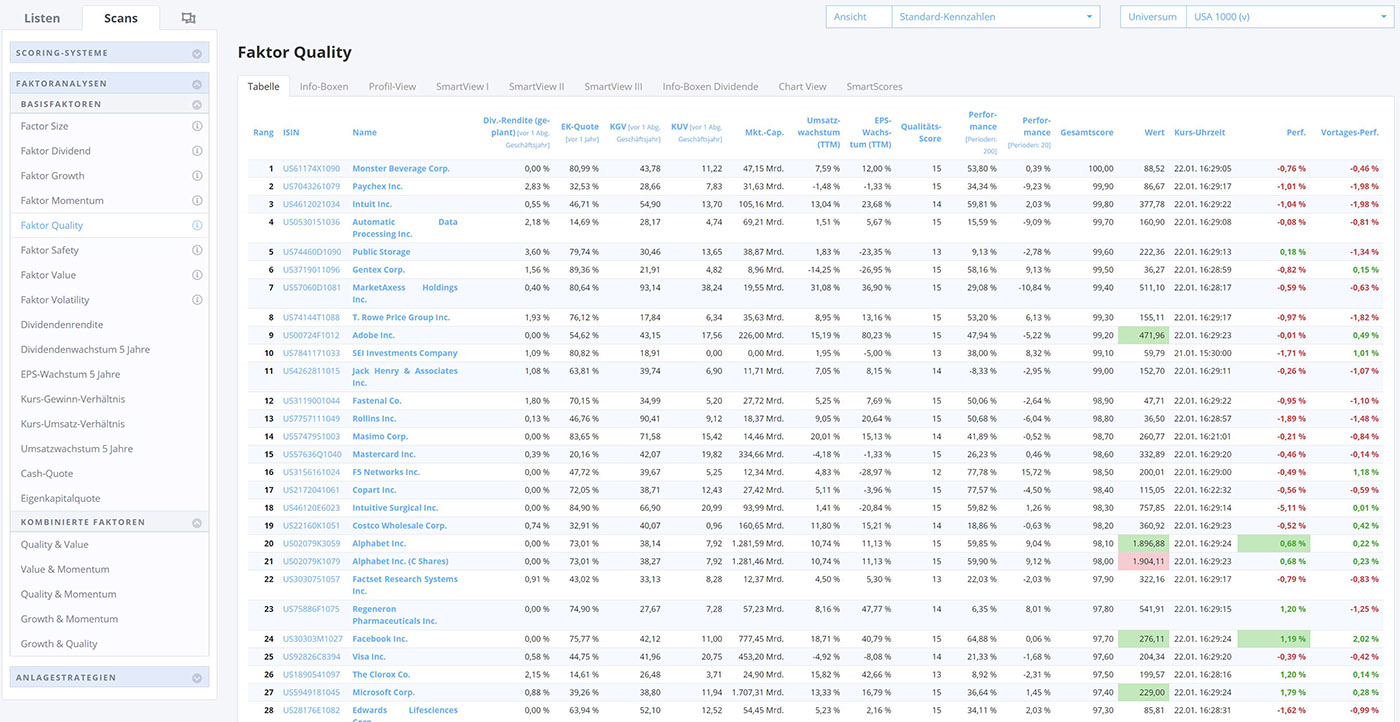Open ISIN US30303M1027 link
This screenshot has width=1400, height=722.
pos(312,639)
